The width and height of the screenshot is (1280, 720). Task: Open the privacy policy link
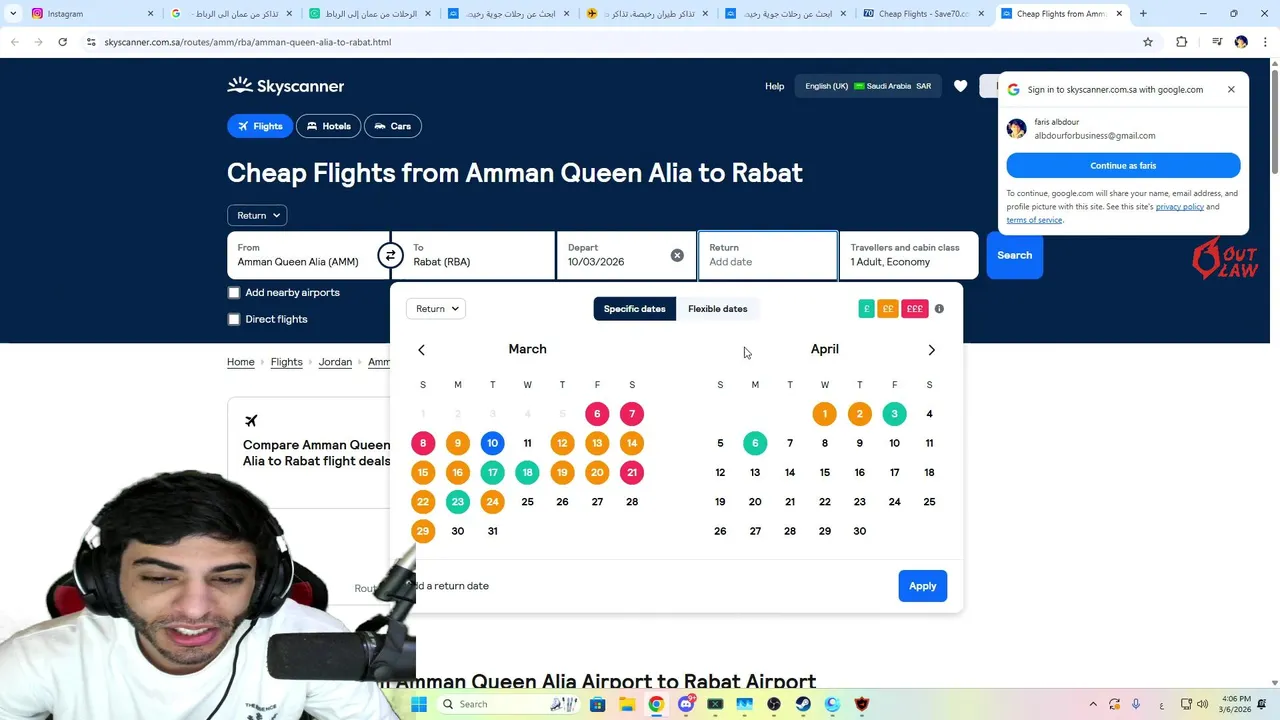coord(1180,207)
